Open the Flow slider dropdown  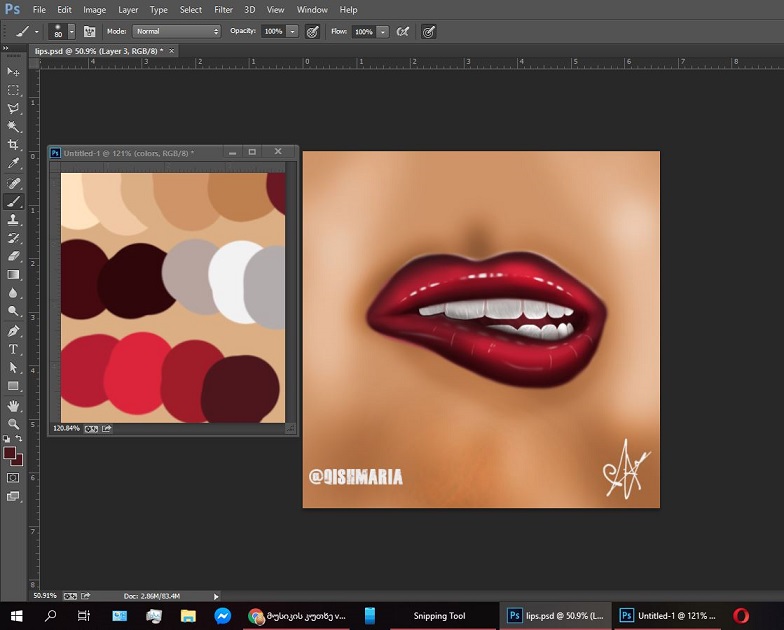click(382, 32)
